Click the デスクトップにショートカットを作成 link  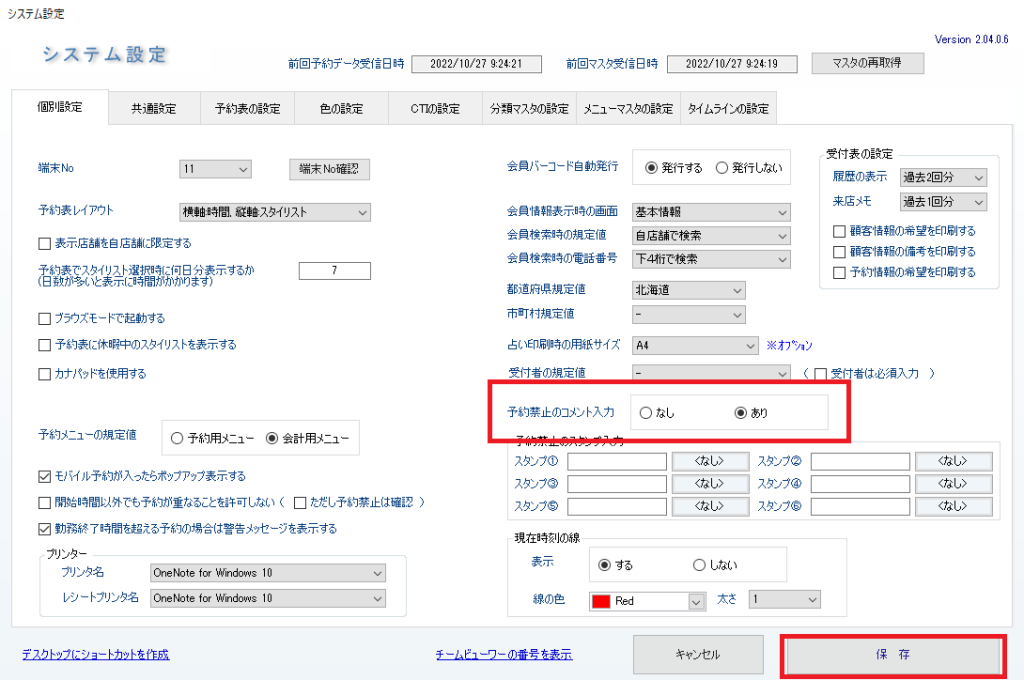click(x=95, y=655)
